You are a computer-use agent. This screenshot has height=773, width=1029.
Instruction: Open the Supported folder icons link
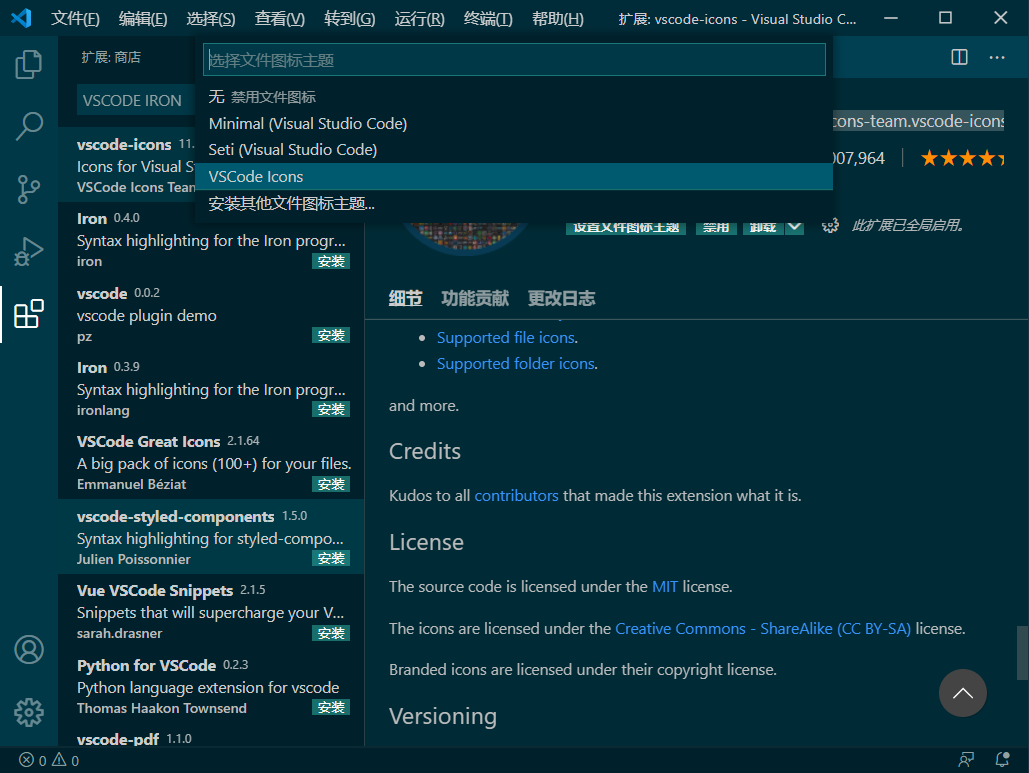516,364
